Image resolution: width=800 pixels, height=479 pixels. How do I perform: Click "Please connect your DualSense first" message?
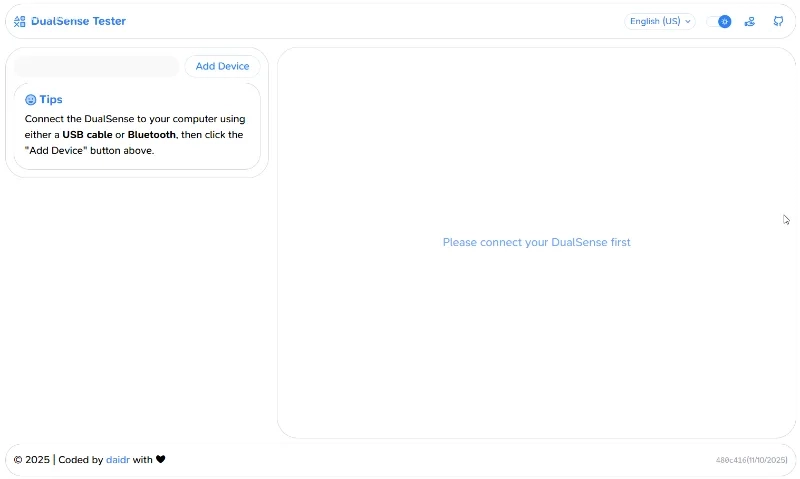coord(536,242)
